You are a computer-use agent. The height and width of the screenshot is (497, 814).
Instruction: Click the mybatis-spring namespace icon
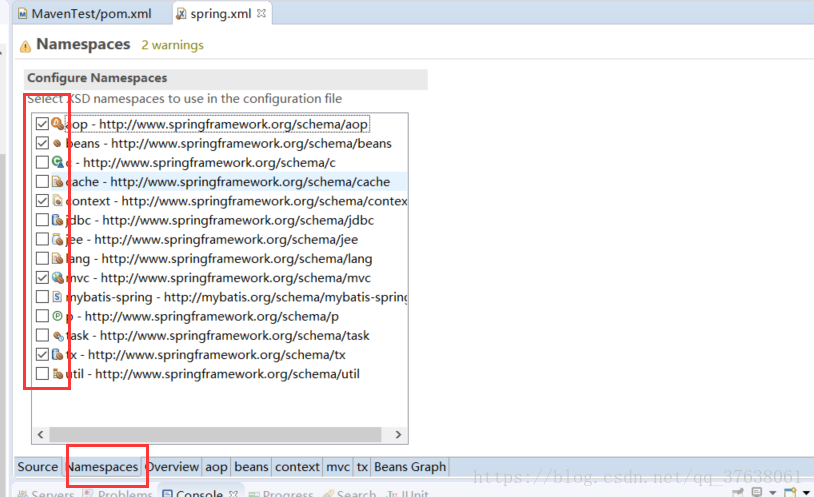(x=57, y=297)
